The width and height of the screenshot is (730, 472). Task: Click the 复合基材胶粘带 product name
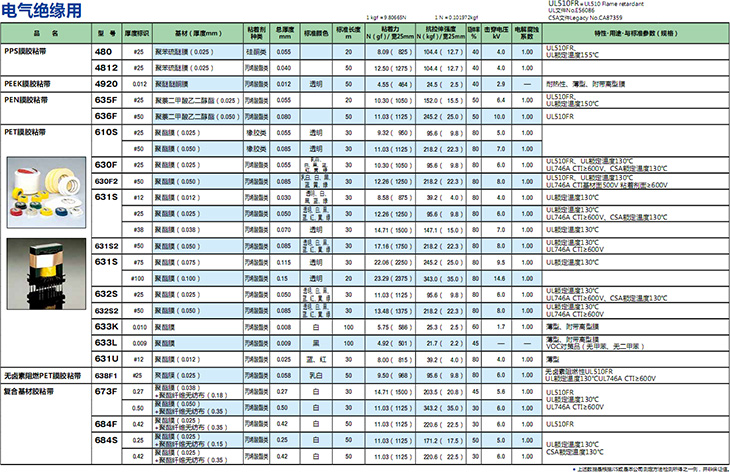pos(28,391)
